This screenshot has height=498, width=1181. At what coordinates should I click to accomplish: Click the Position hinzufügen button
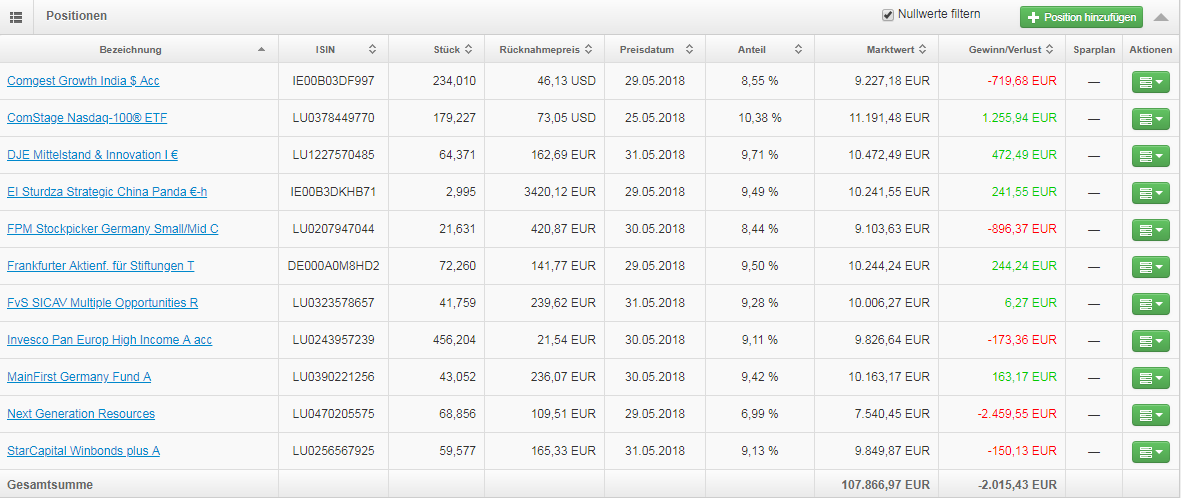coord(1081,17)
